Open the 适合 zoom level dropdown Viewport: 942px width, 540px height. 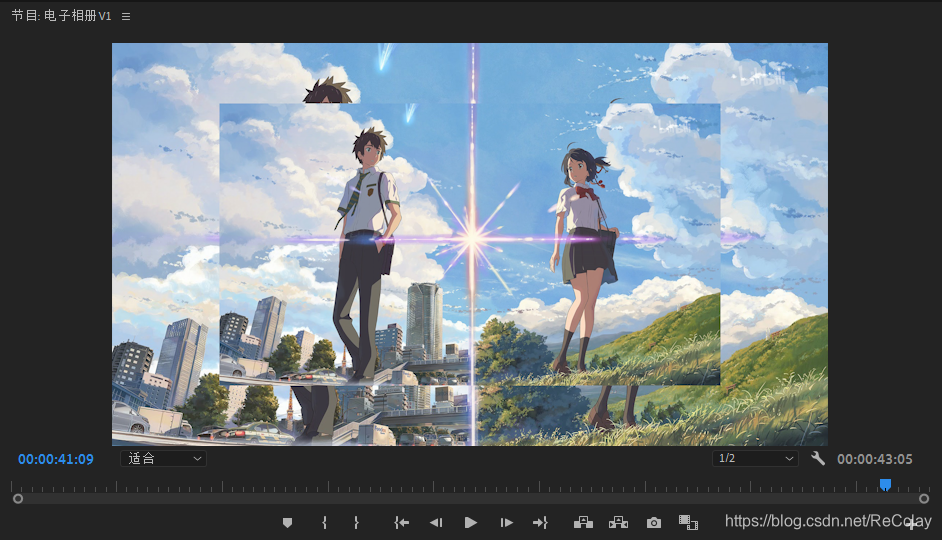point(163,458)
